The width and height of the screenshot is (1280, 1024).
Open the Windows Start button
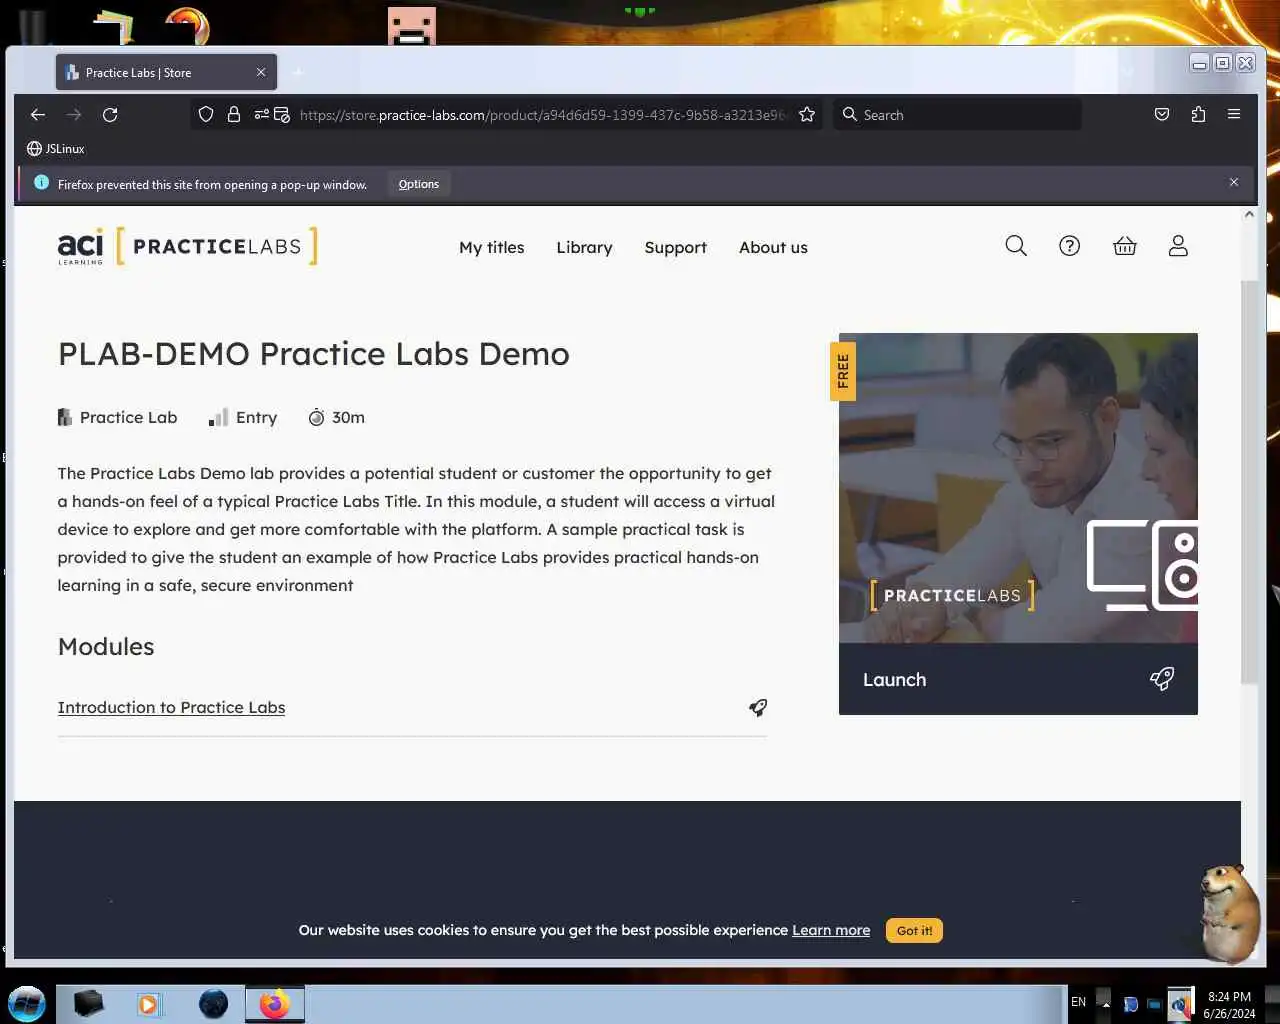point(27,1003)
